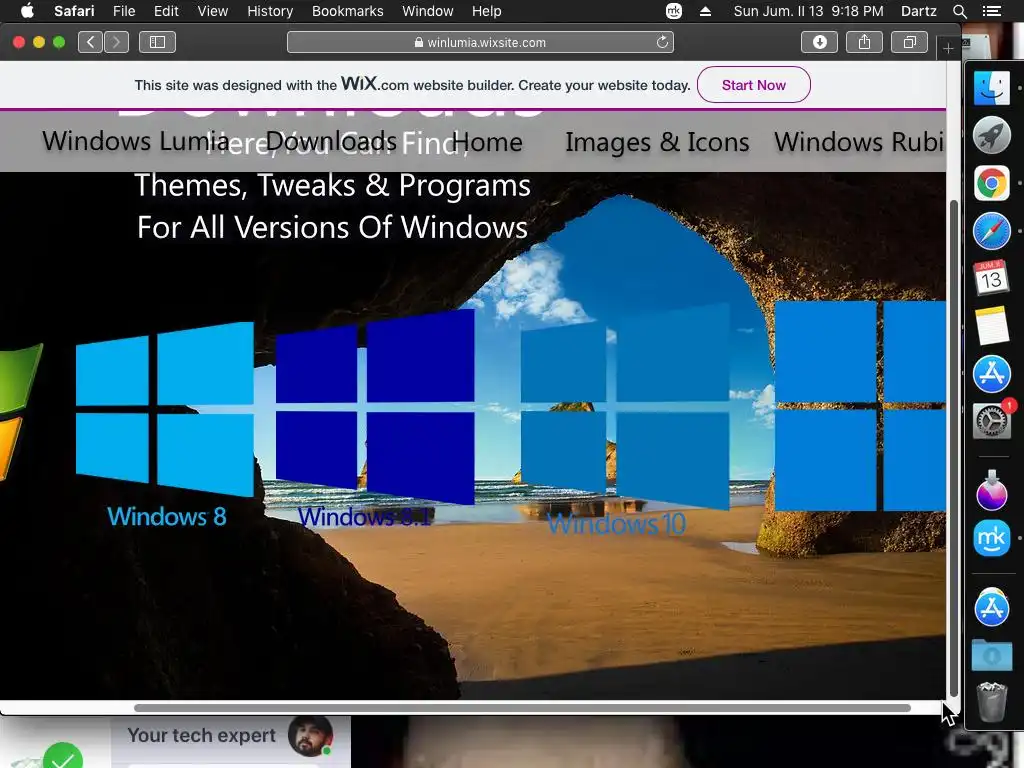Image resolution: width=1024 pixels, height=768 pixels.
Task: Open System Preferences gear in Dock
Action: [991, 421]
